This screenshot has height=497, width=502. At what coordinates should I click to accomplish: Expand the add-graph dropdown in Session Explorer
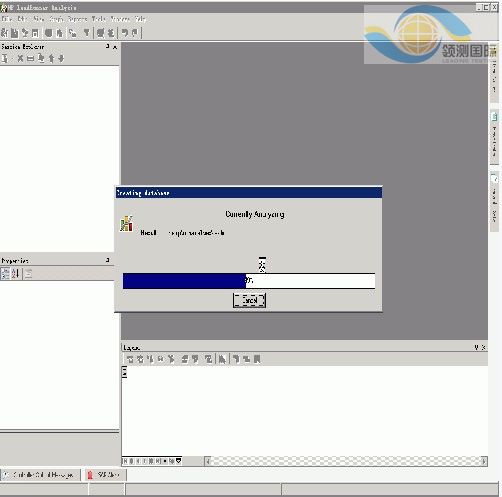point(12,59)
